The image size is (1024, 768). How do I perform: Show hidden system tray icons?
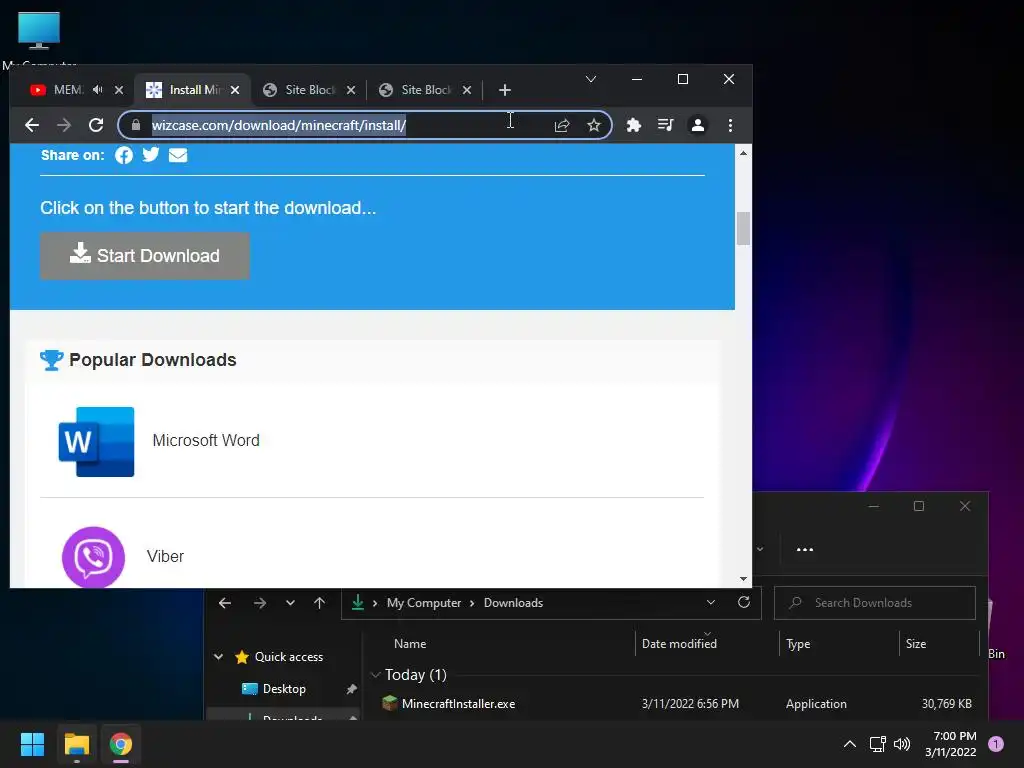tap(850, 744)
